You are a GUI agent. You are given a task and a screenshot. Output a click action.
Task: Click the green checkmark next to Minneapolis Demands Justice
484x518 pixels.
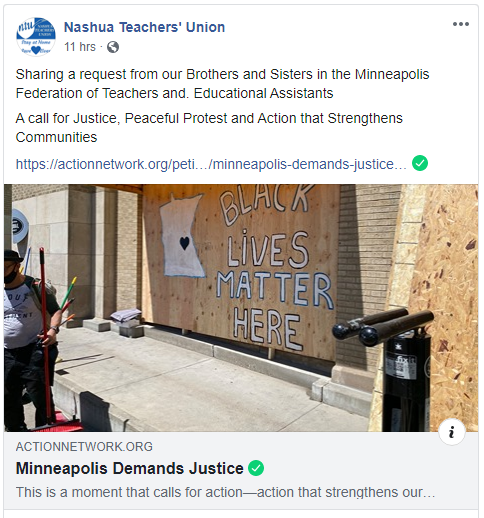click(256, 468)
